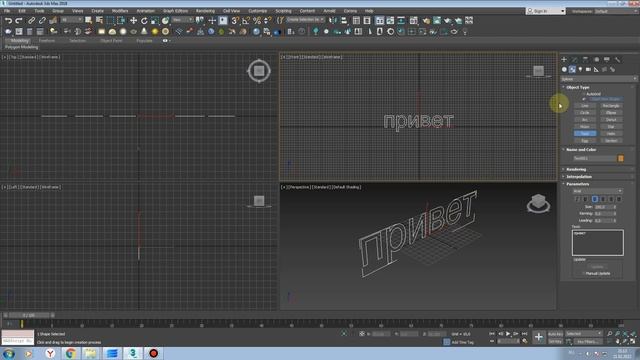Select the Cameras category icon
This screenshot has height=360, width=640.
[x=588, y=70]
